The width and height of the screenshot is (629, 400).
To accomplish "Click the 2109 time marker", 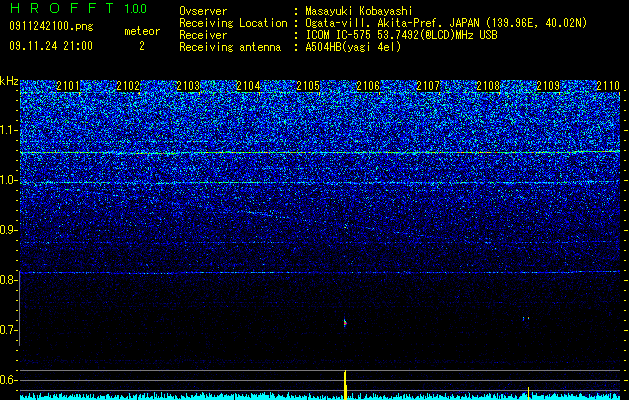I will 548,86.
